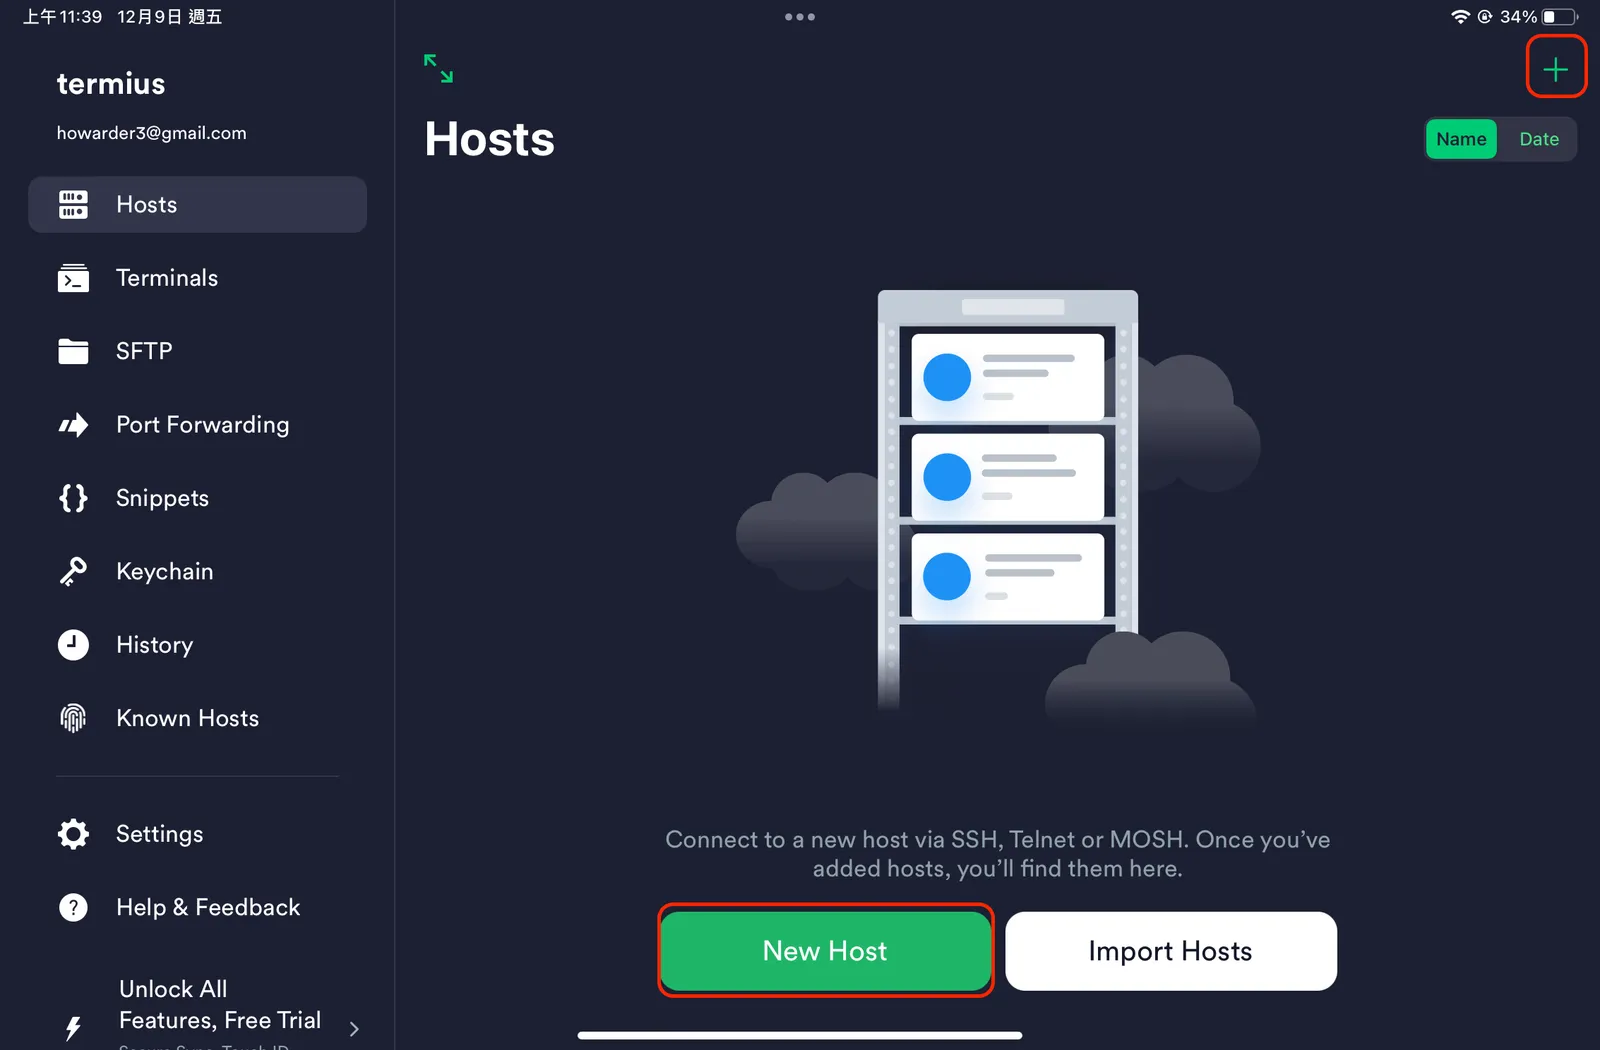Open the Settings gear icon
Image resolution: width=1600 pixels, height=1050 pixels.
click(x=73, y=834)
